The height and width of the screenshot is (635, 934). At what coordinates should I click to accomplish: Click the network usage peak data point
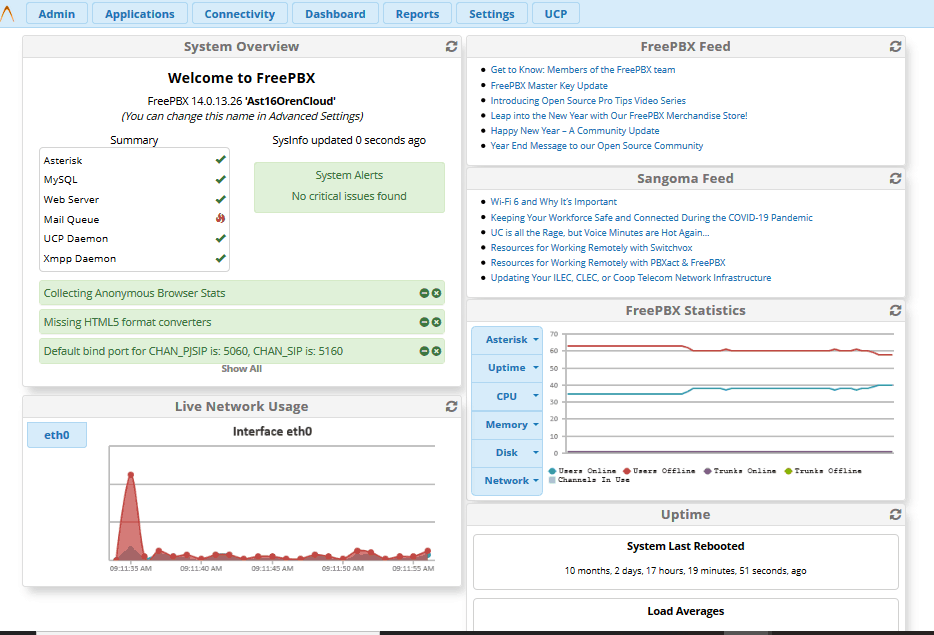click(130, 475)
